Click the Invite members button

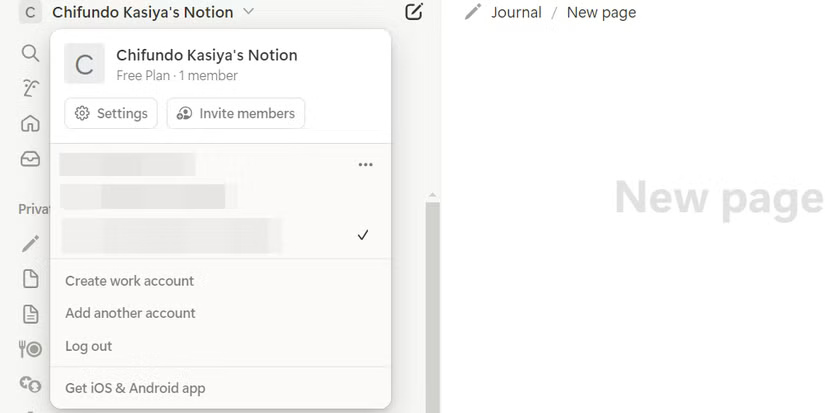point(236,113)
